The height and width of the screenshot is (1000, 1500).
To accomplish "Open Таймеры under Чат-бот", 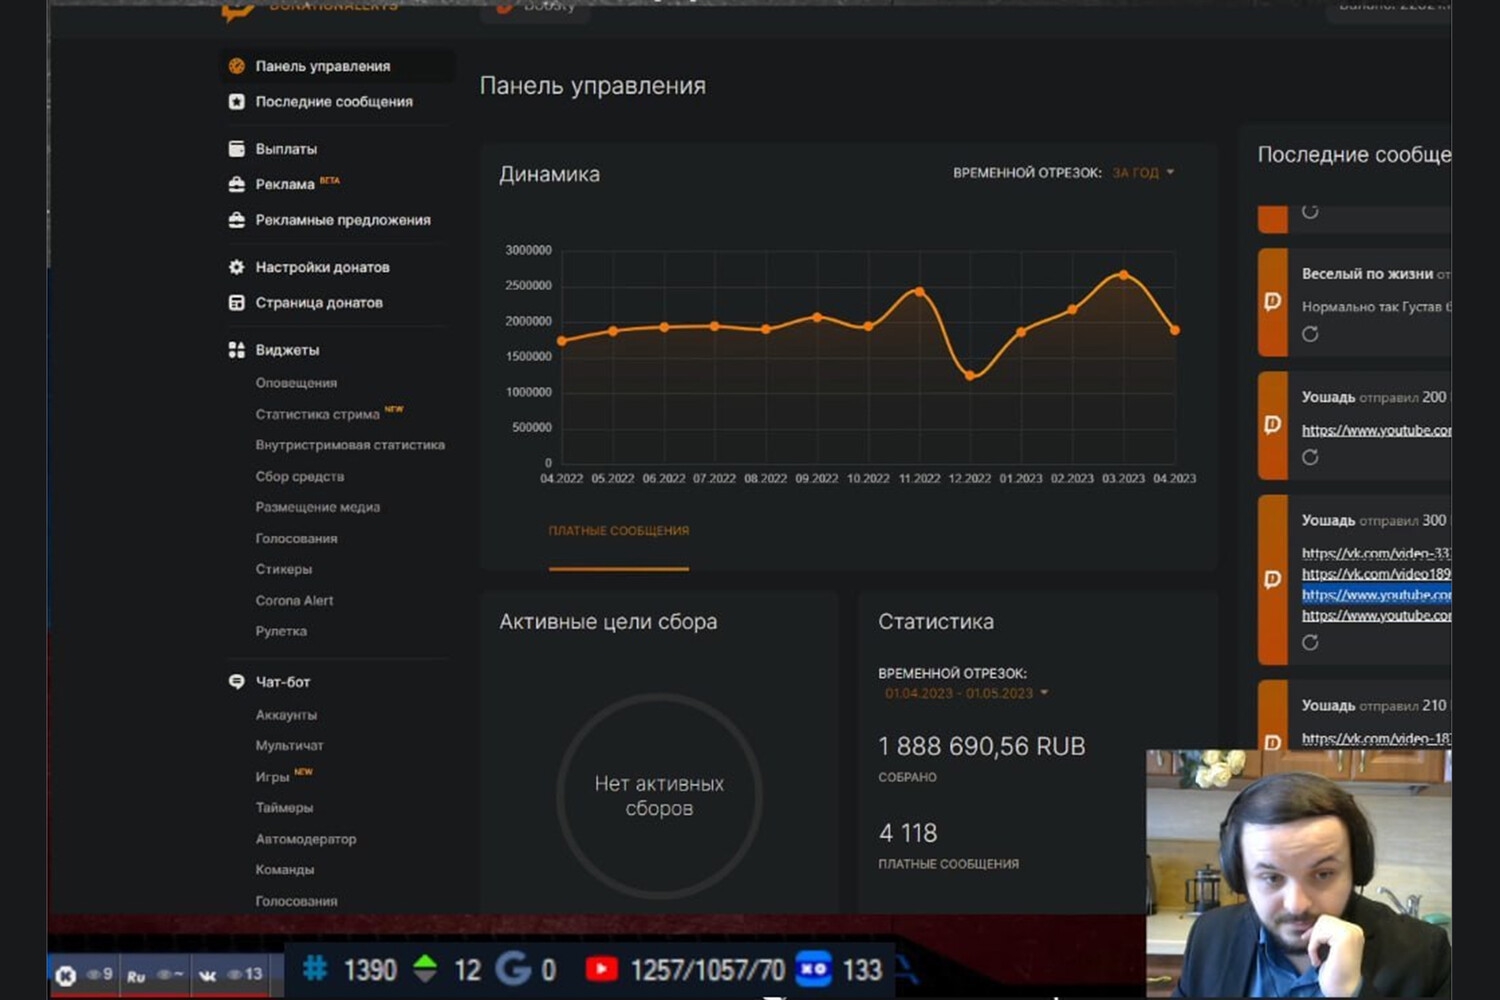I will coord(284,808).
